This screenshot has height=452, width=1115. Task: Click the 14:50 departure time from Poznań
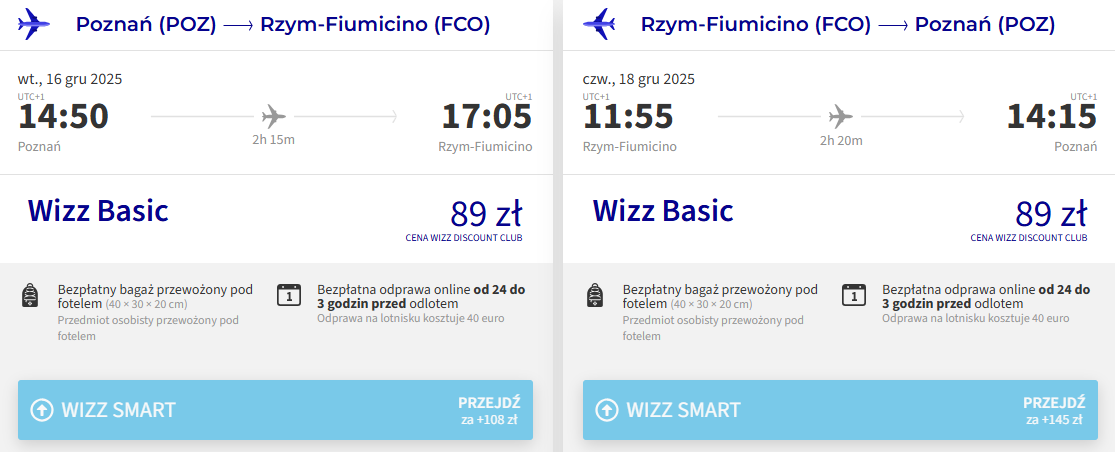pyautogui.click(x=63, y=117)
